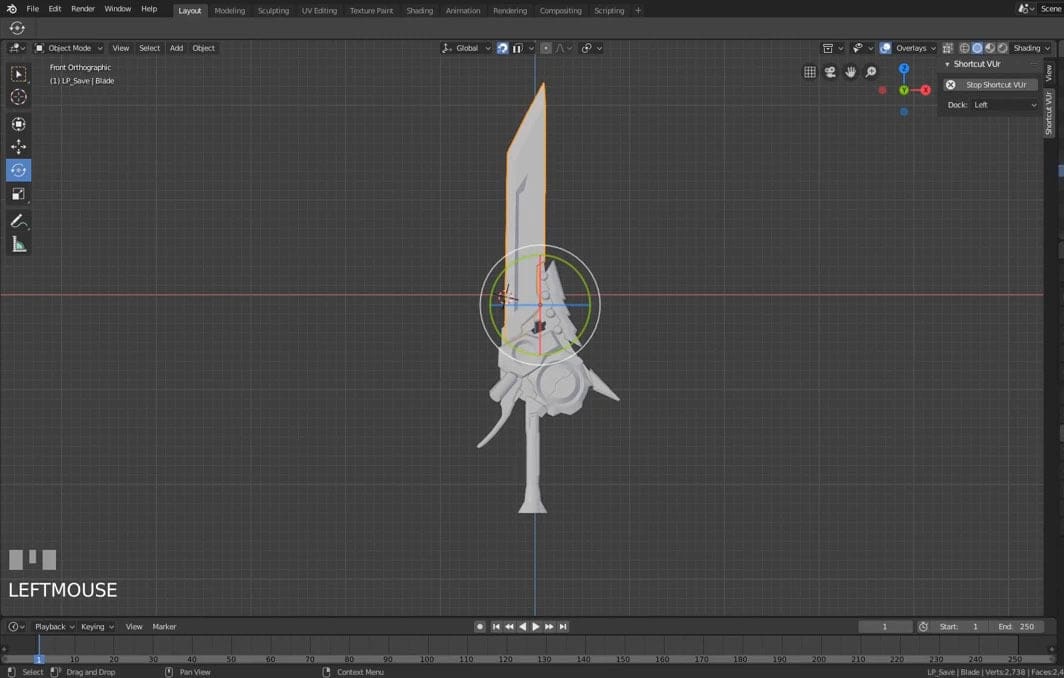Click the Blender logo icon

click(12, 9)
